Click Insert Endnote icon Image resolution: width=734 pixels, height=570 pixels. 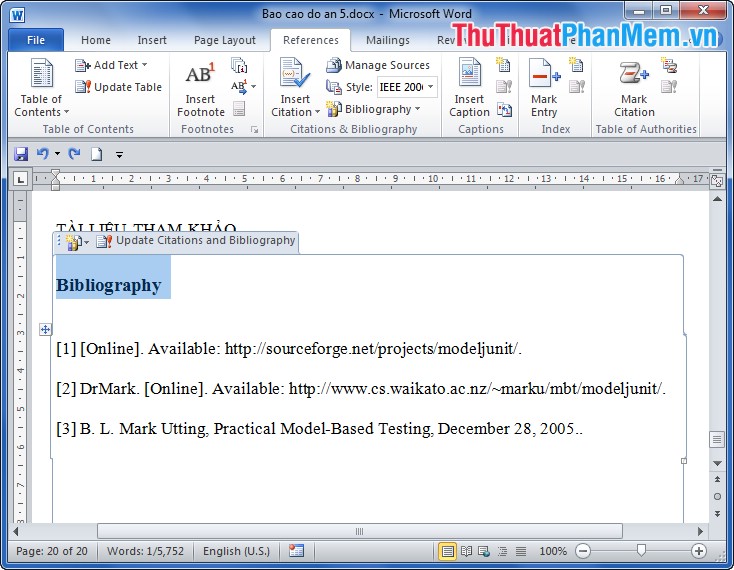coord(239,66)
